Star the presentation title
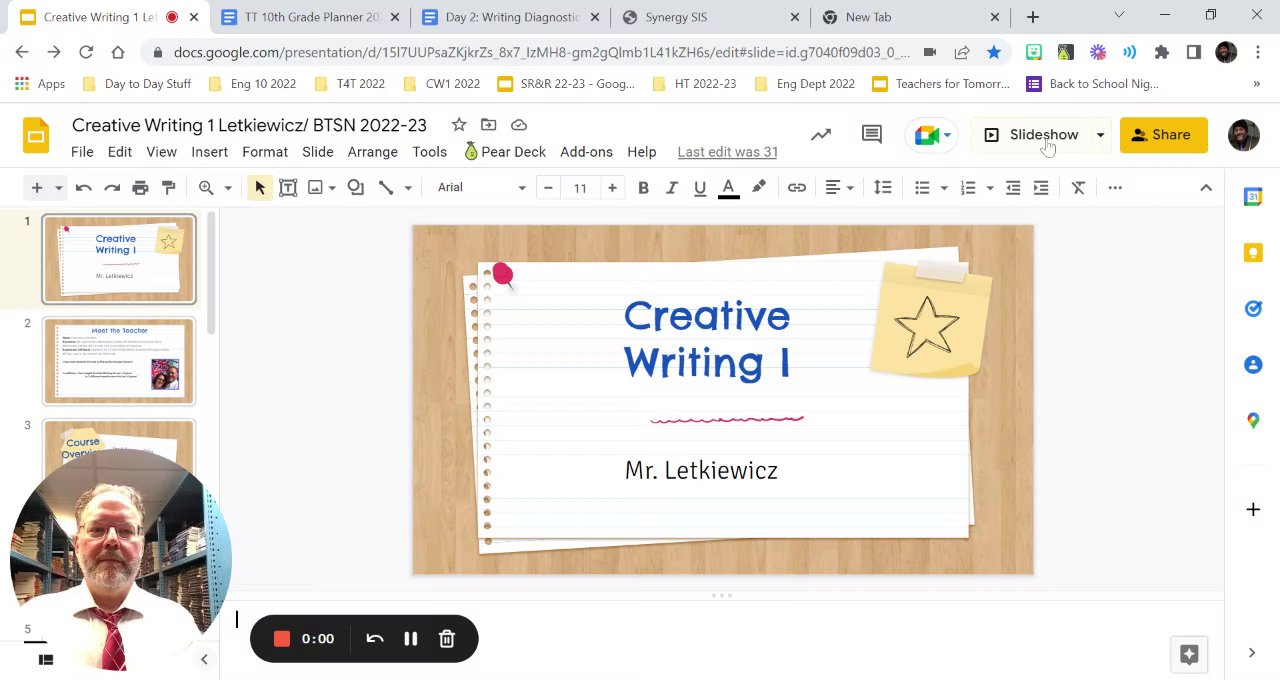This screenshot has height=680, width=1280. coord(459,125)
